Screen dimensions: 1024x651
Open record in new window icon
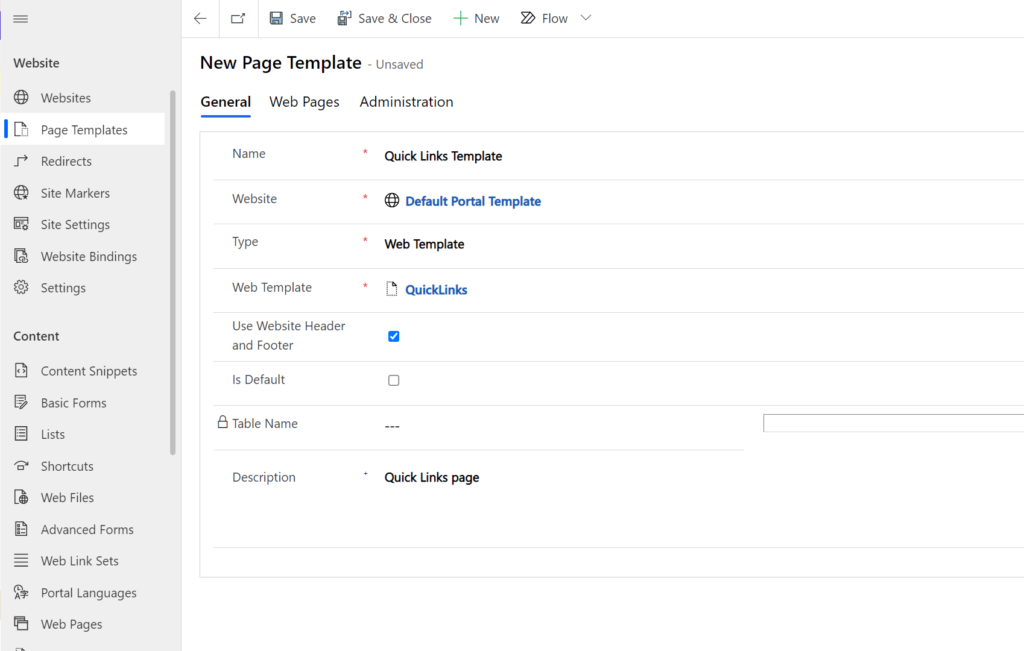coord(238,18)
